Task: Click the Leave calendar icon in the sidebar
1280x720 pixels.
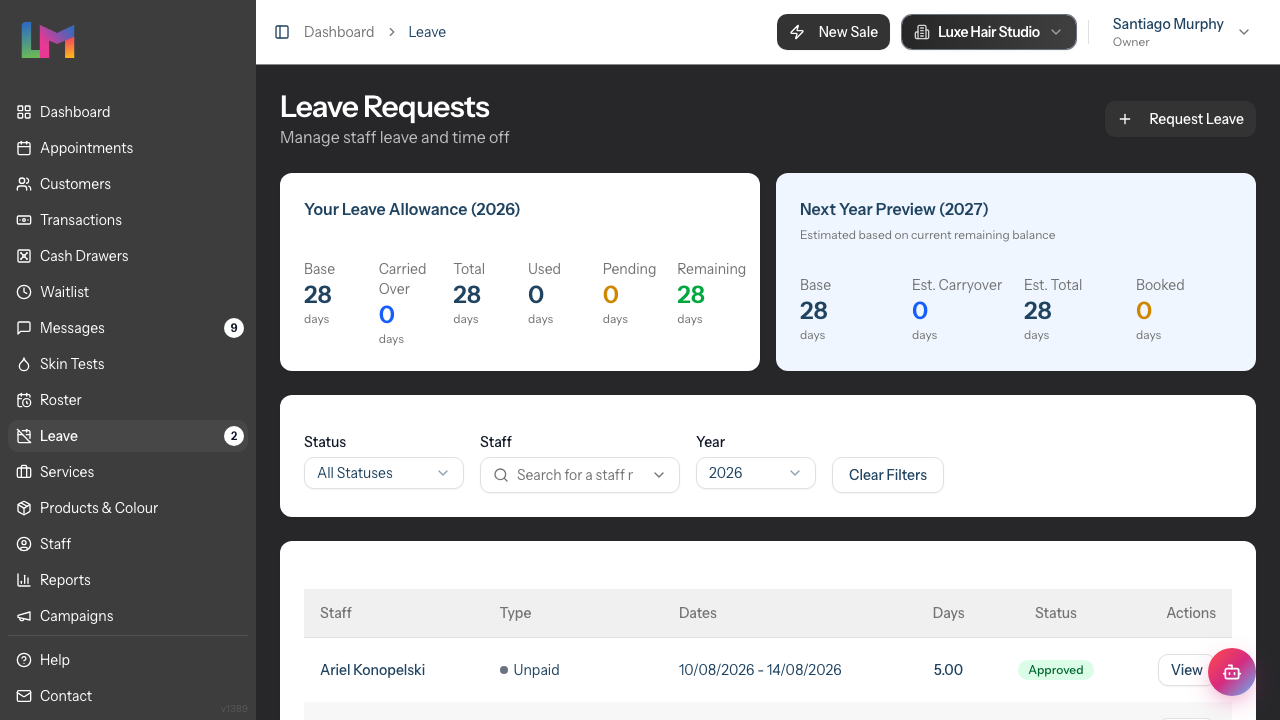Action: (x=24, y=436)
